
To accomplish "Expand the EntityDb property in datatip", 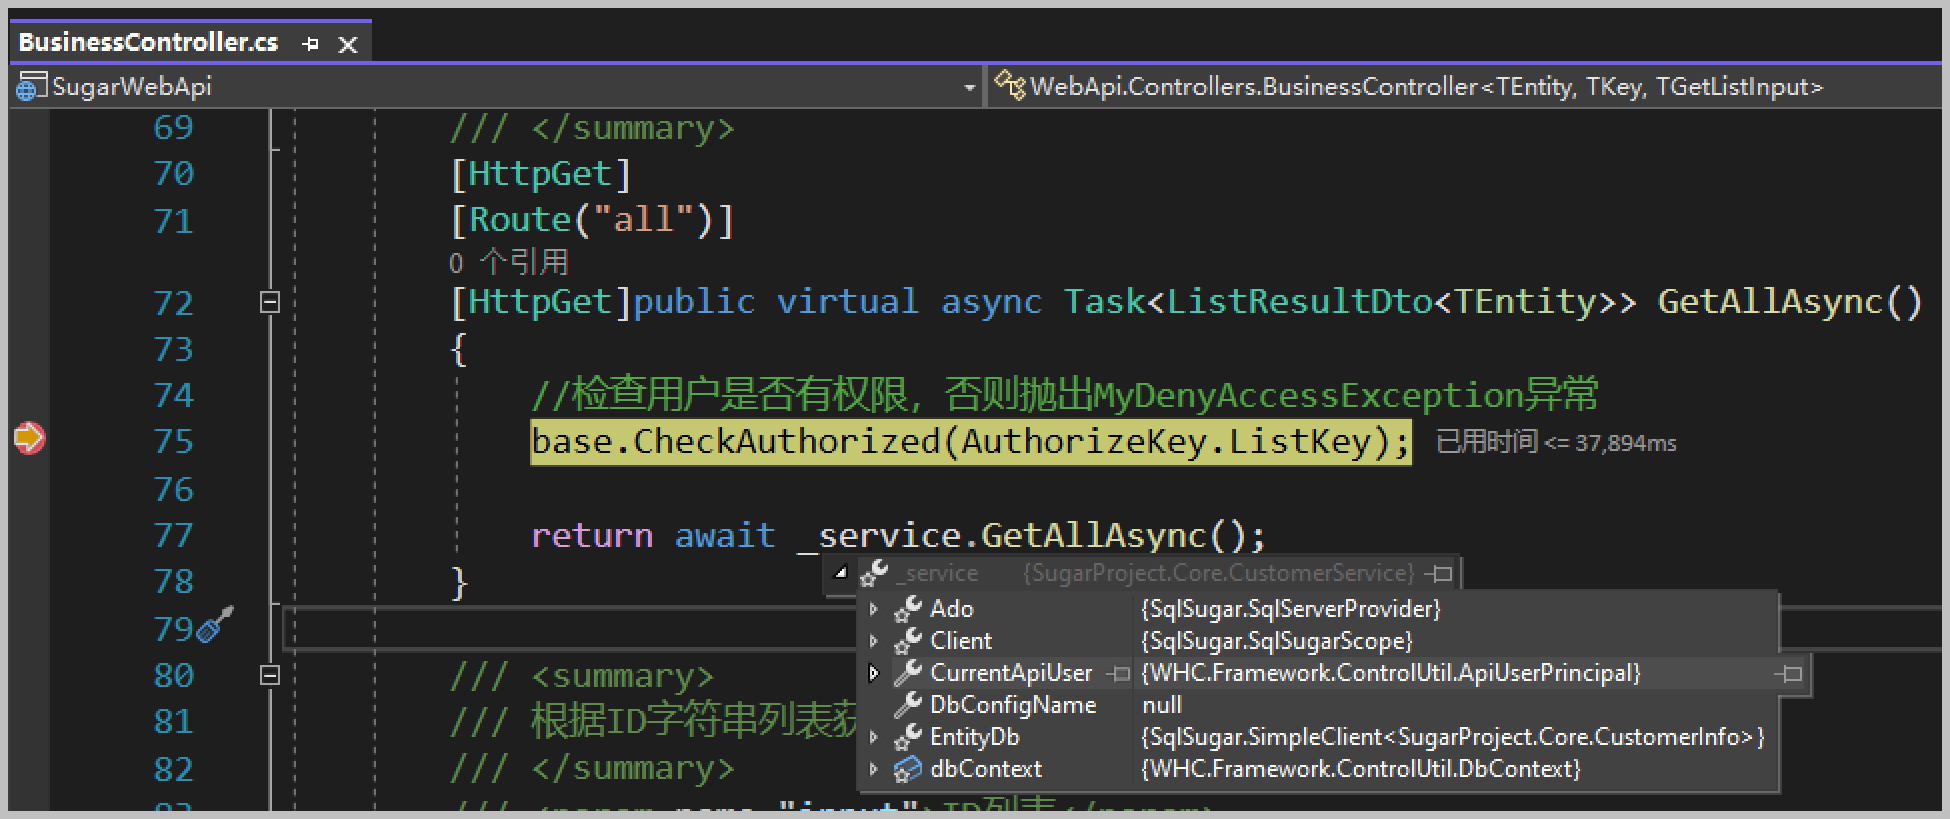I will coord(873,737).
